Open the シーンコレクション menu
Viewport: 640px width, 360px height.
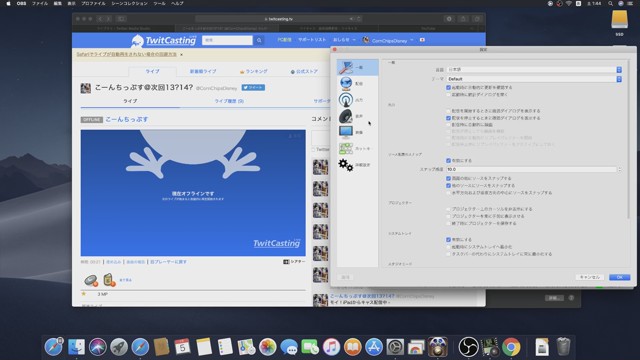pyautogui.click(x=129, y=3)
